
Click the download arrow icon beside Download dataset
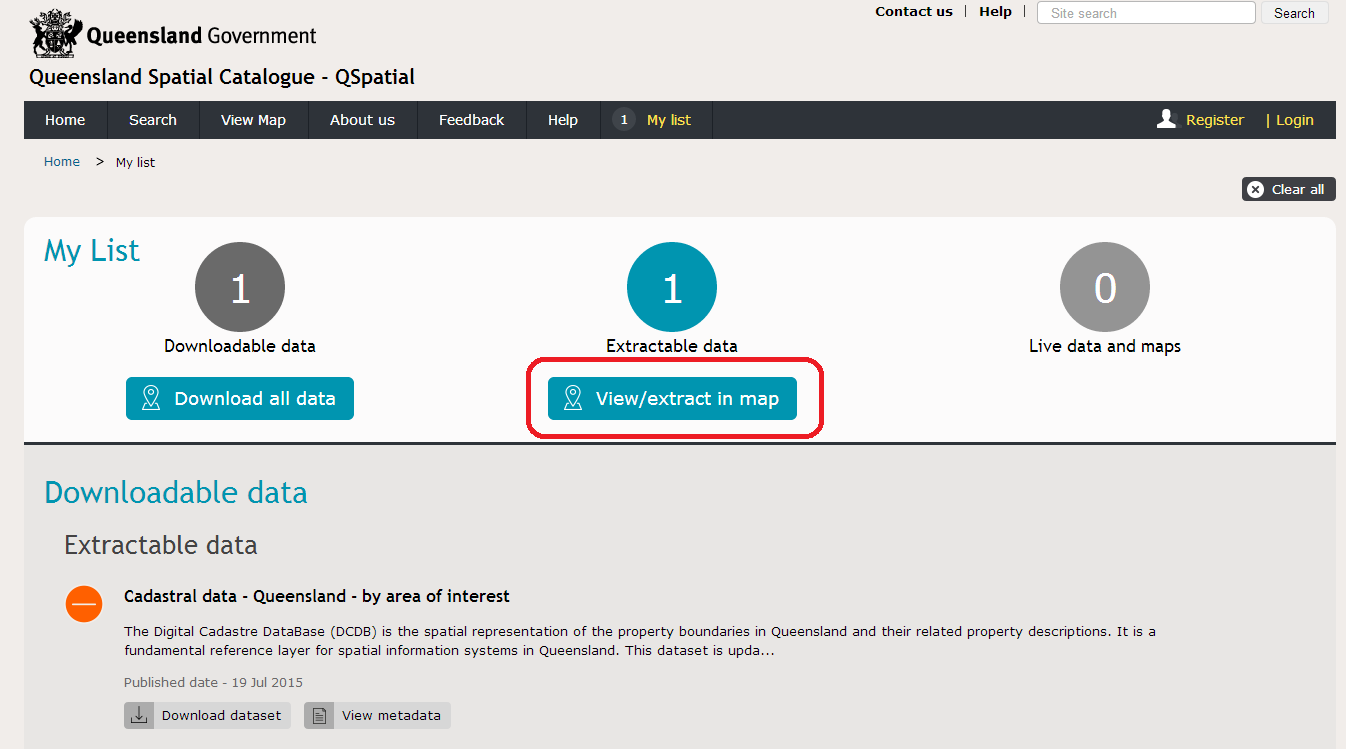pos(139,715)
